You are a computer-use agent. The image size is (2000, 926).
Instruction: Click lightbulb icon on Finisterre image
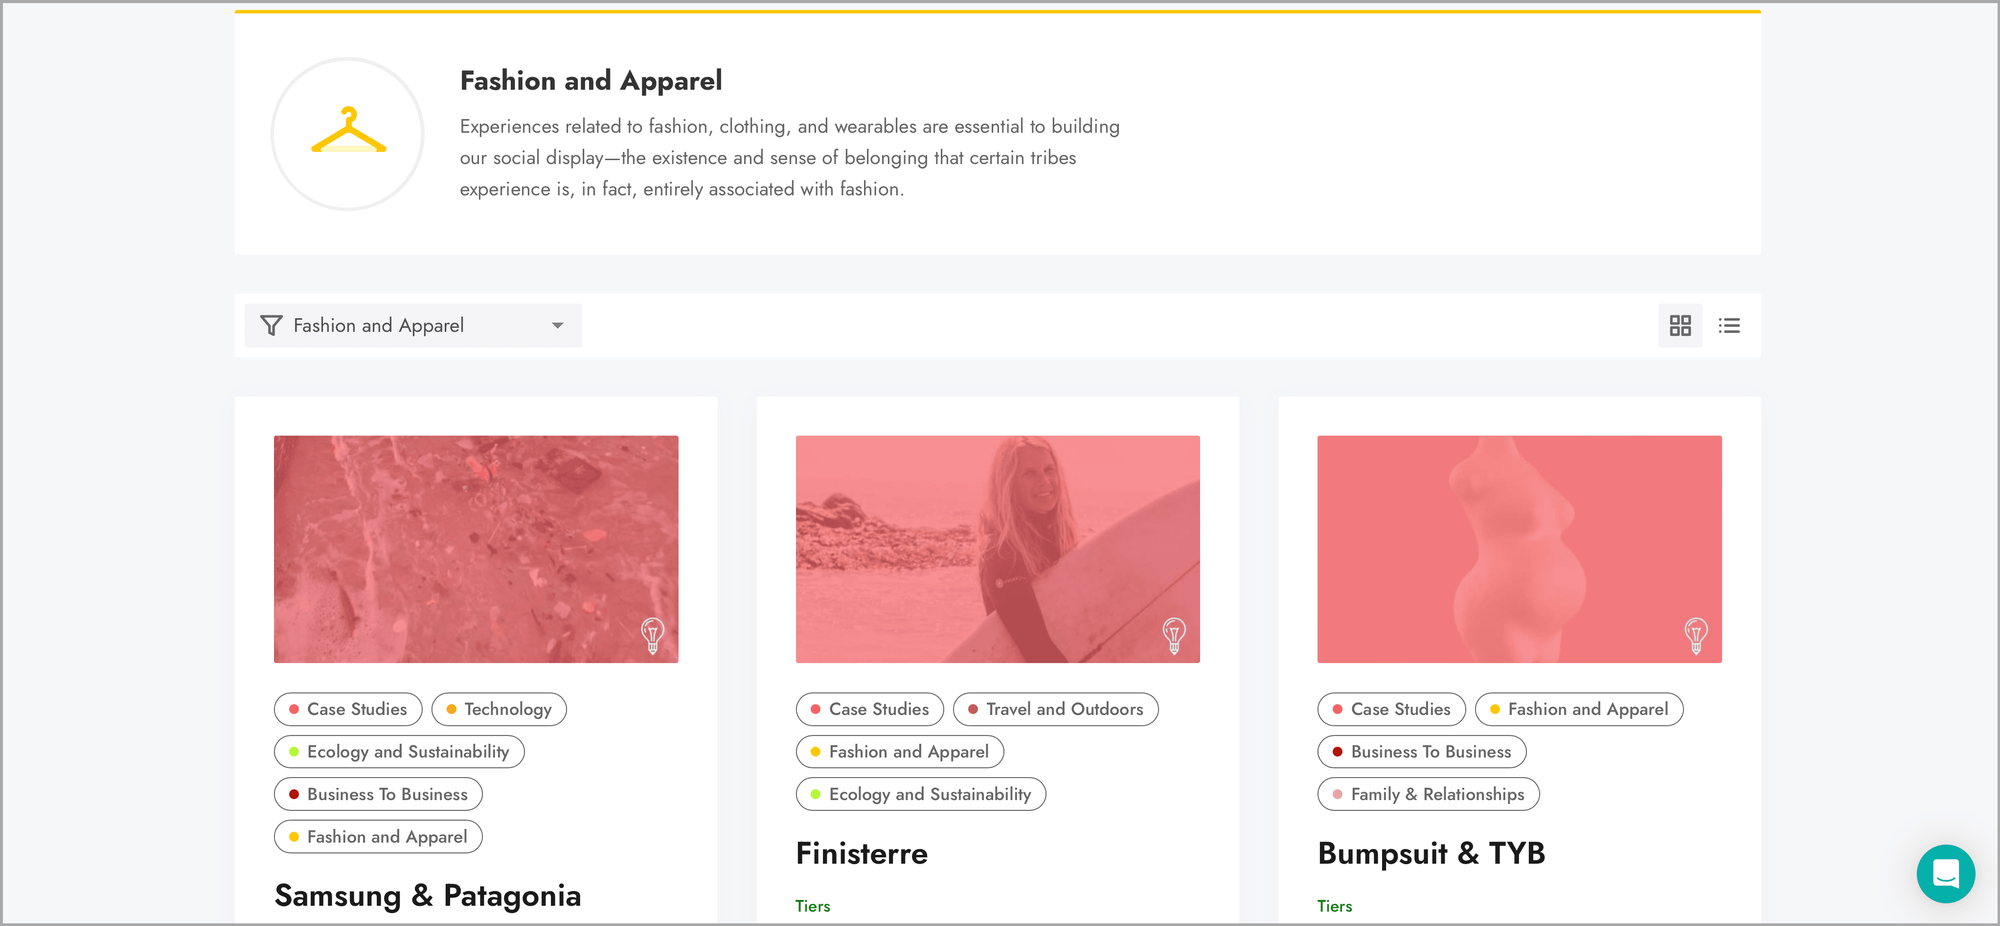pos(1174,634)
